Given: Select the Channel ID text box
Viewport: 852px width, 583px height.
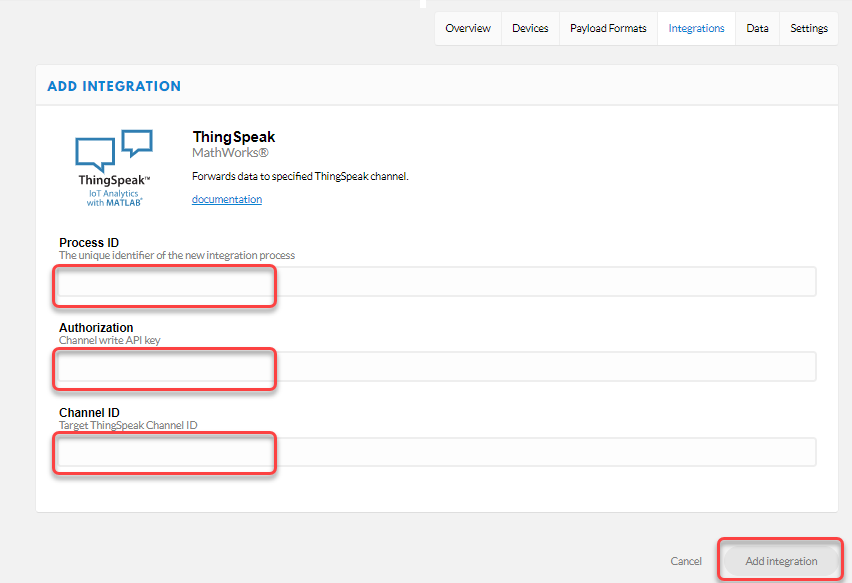Looking at the screenshot, I should (x=436, y=452).
